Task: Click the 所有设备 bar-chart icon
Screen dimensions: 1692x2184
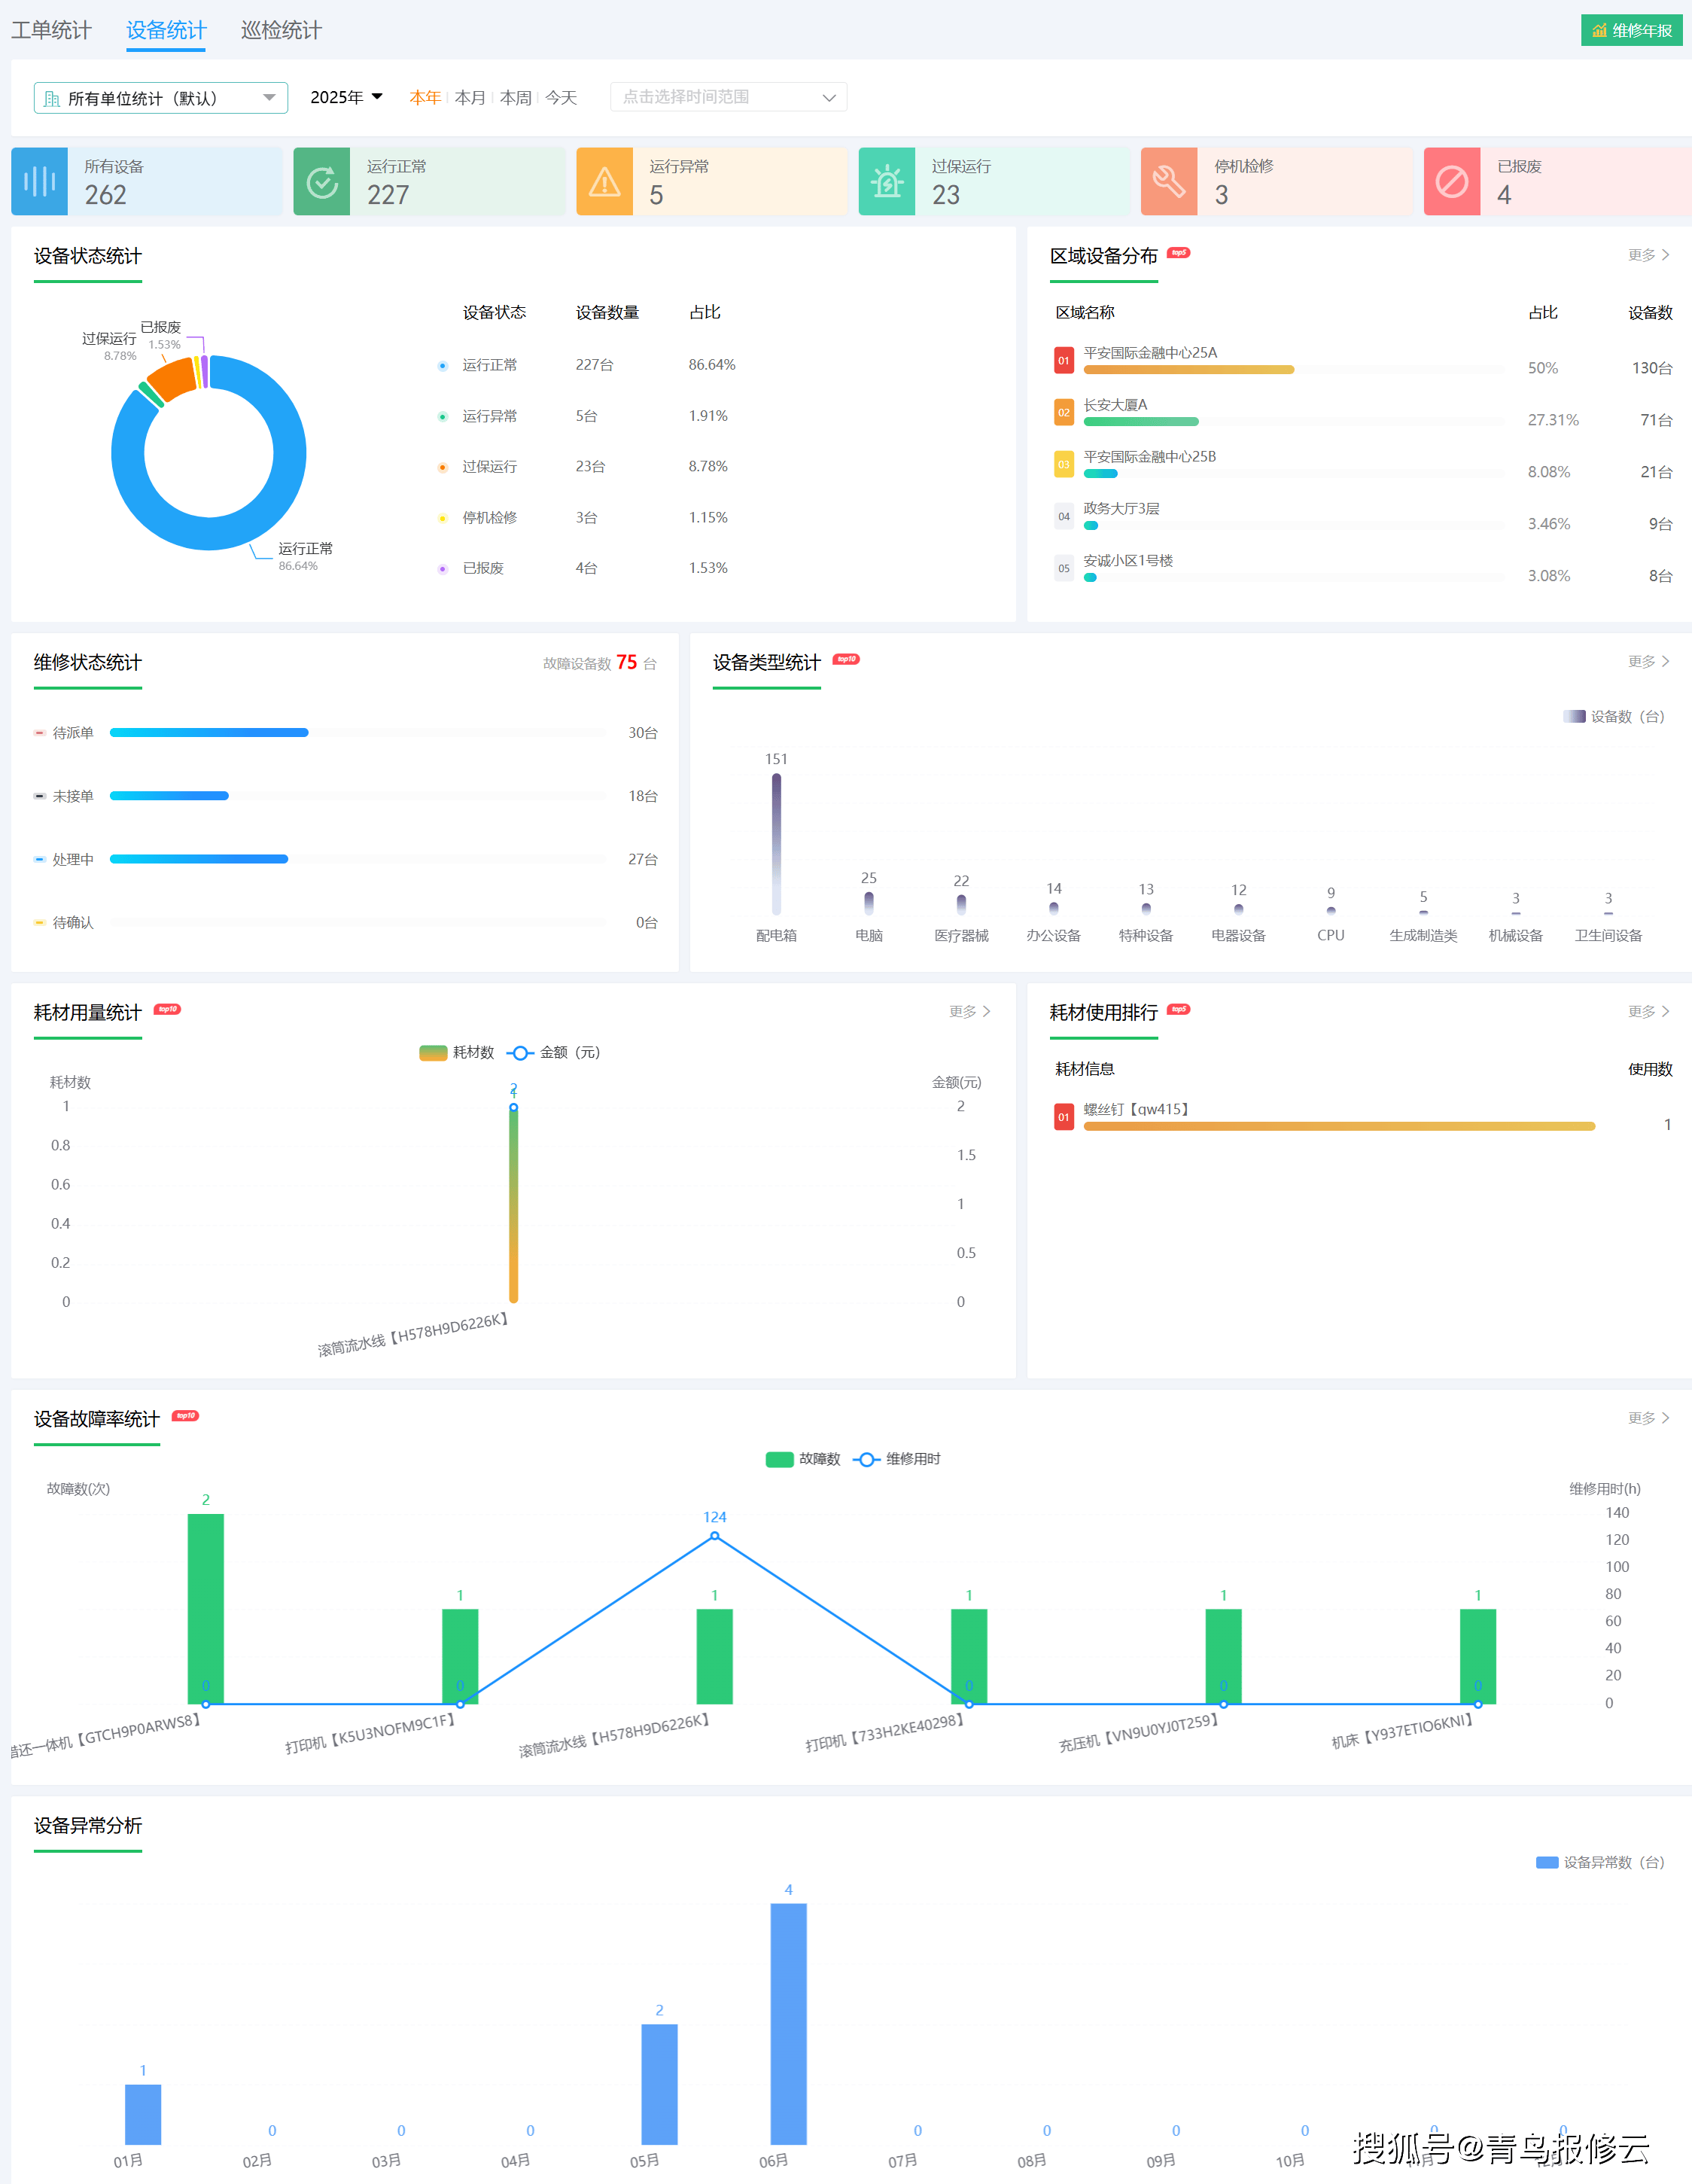Action: (x=39, y=181)
